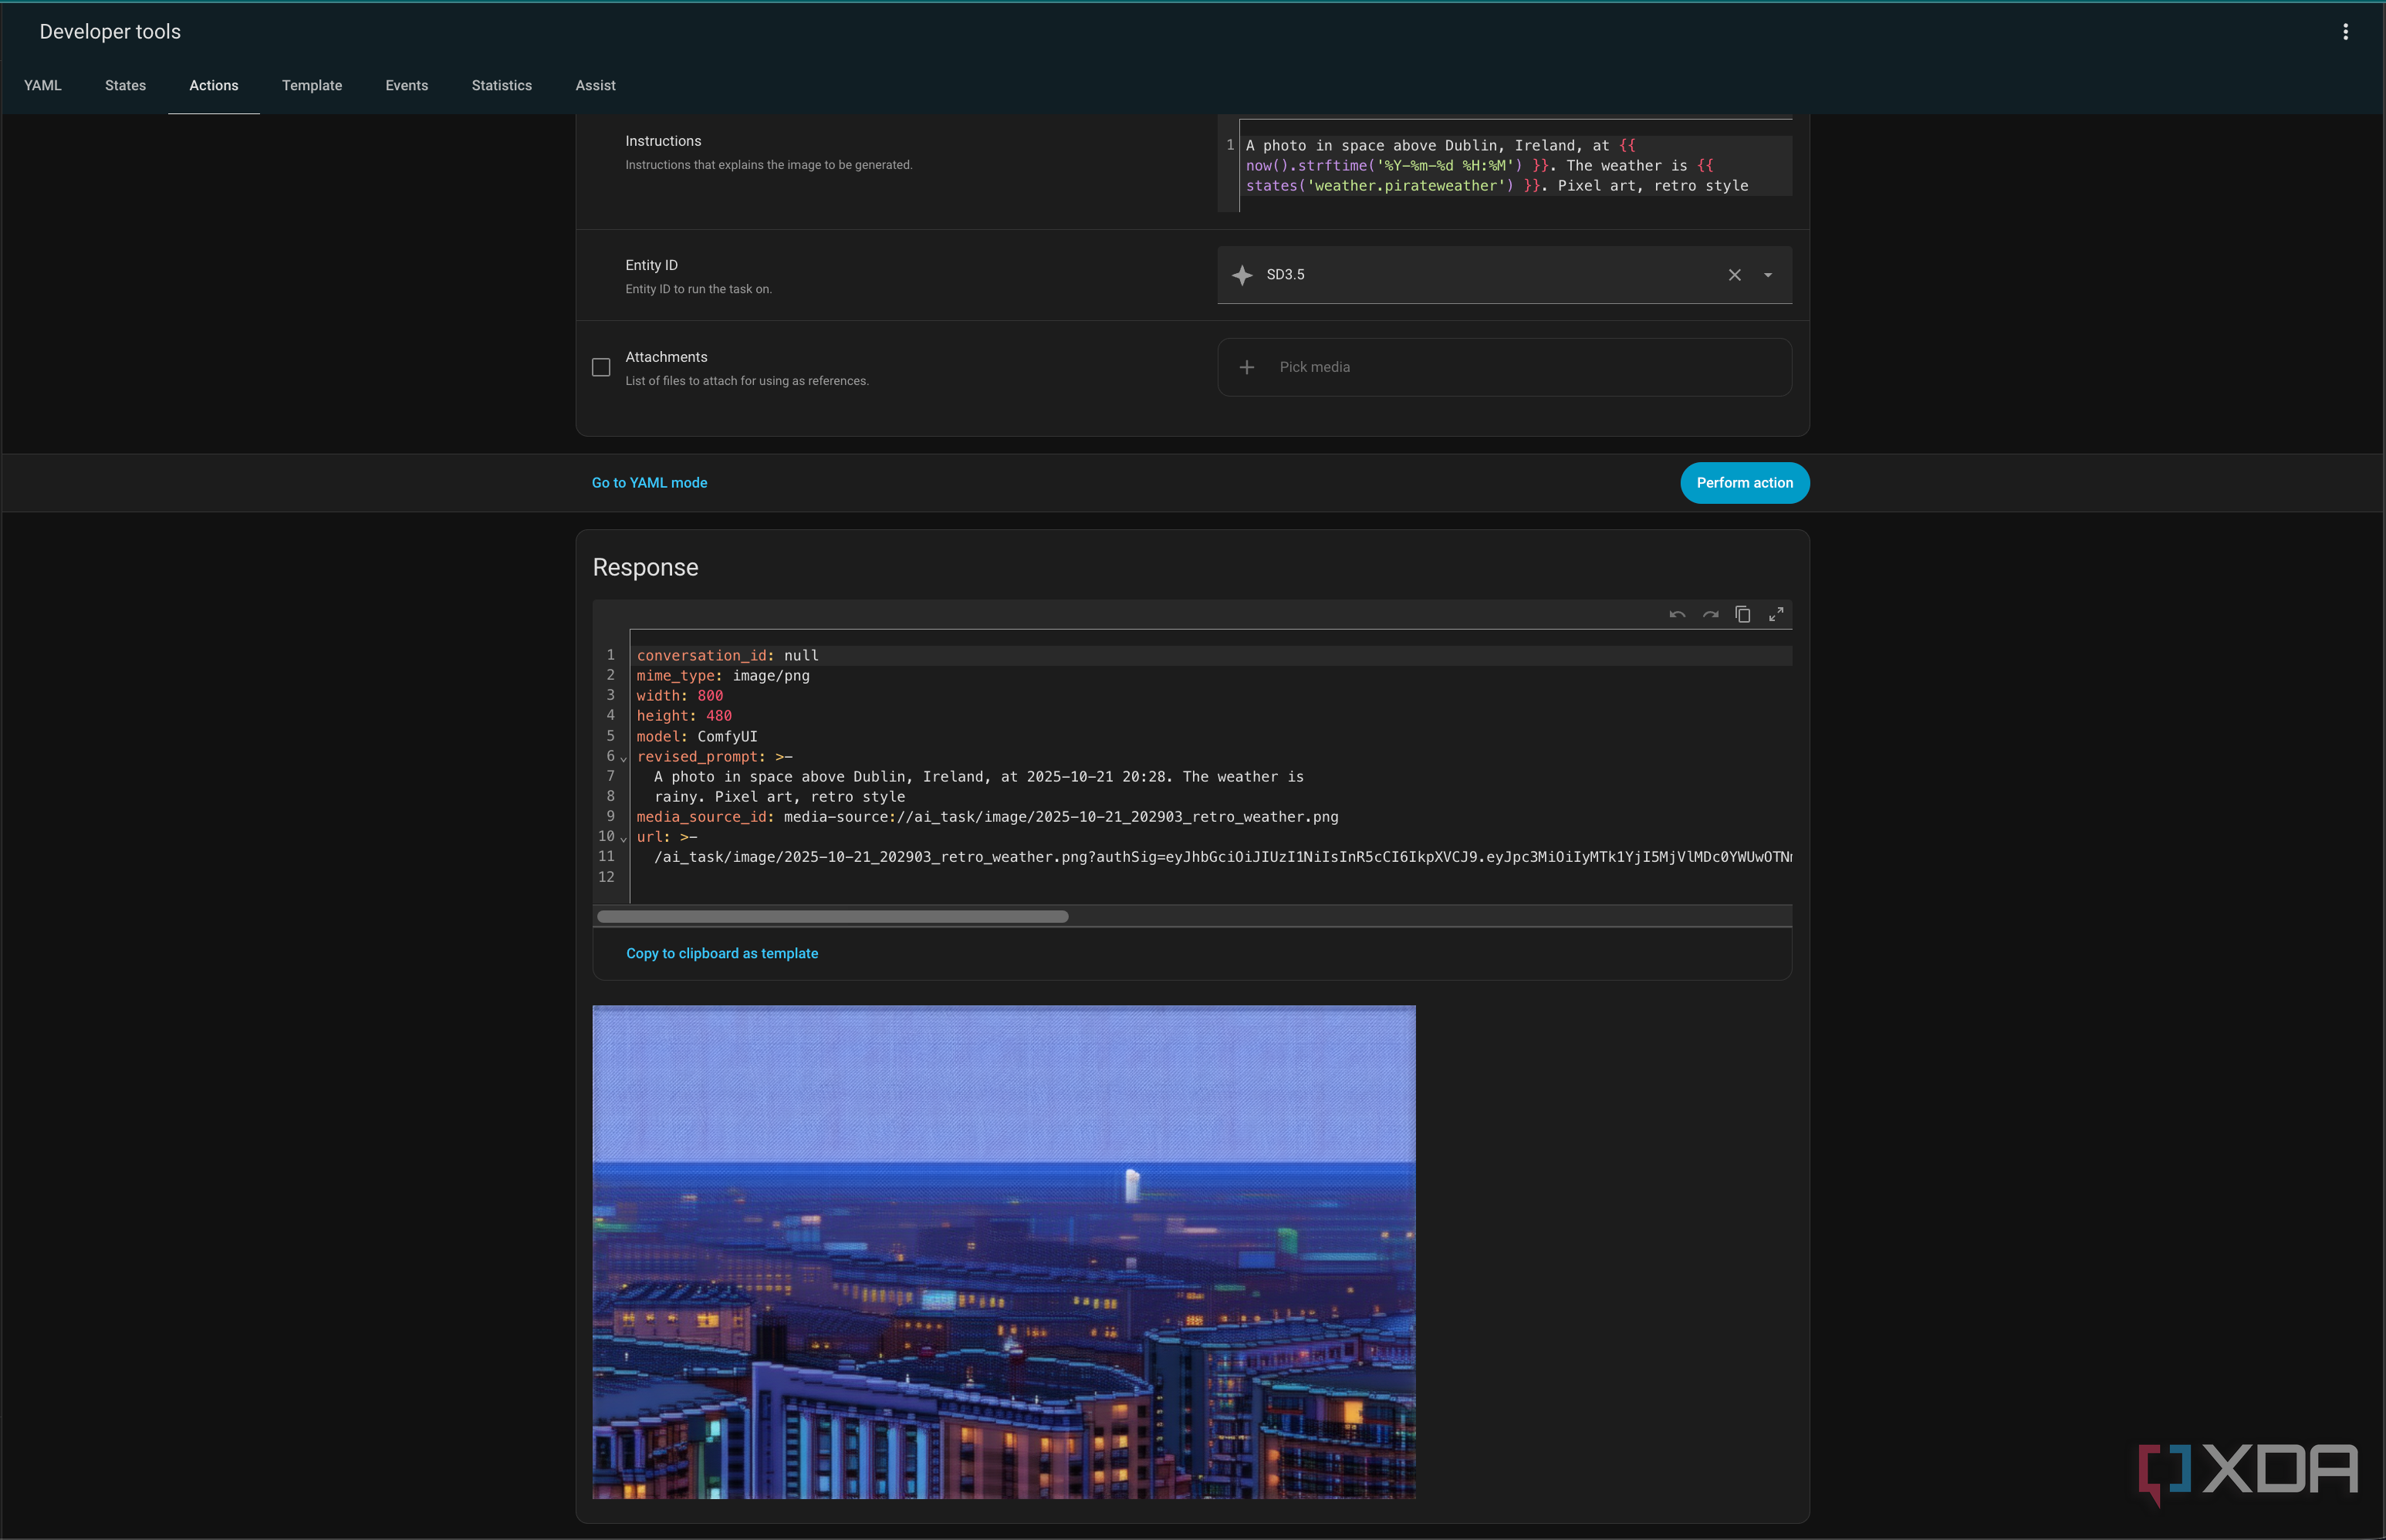Viewport: 2386px width, 1540px height.
Task: Switch to the Template tab
Action: tap(312, 86)
